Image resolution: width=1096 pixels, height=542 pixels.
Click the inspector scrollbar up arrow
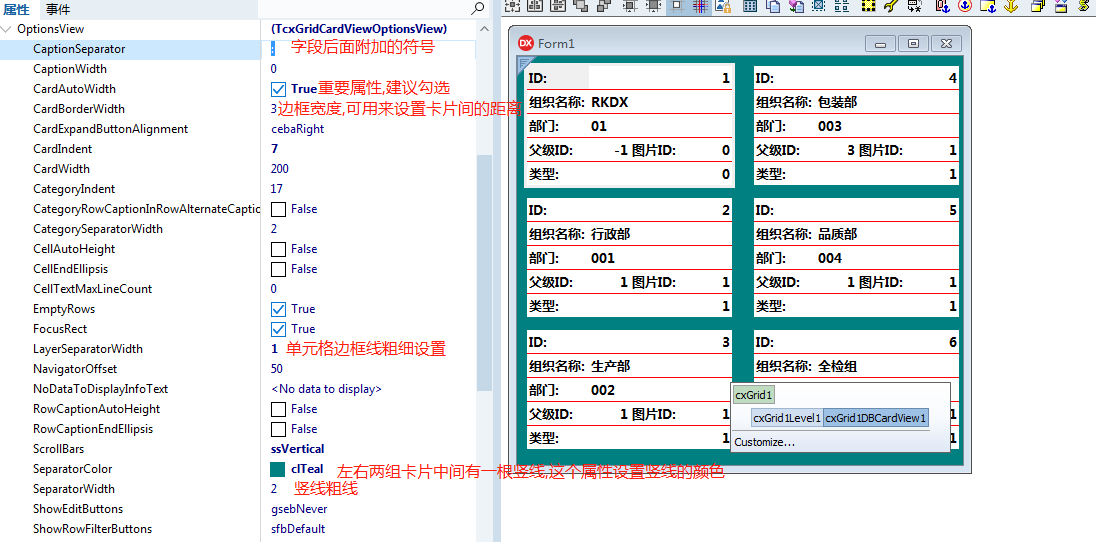coord(484,29)
